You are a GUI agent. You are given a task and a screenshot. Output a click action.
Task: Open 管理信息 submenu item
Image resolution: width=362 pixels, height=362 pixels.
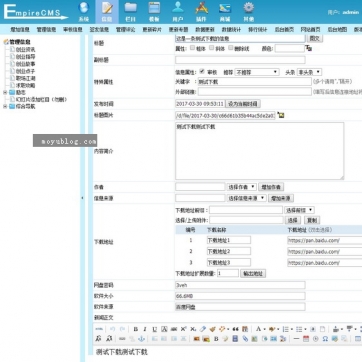[46, 30]
